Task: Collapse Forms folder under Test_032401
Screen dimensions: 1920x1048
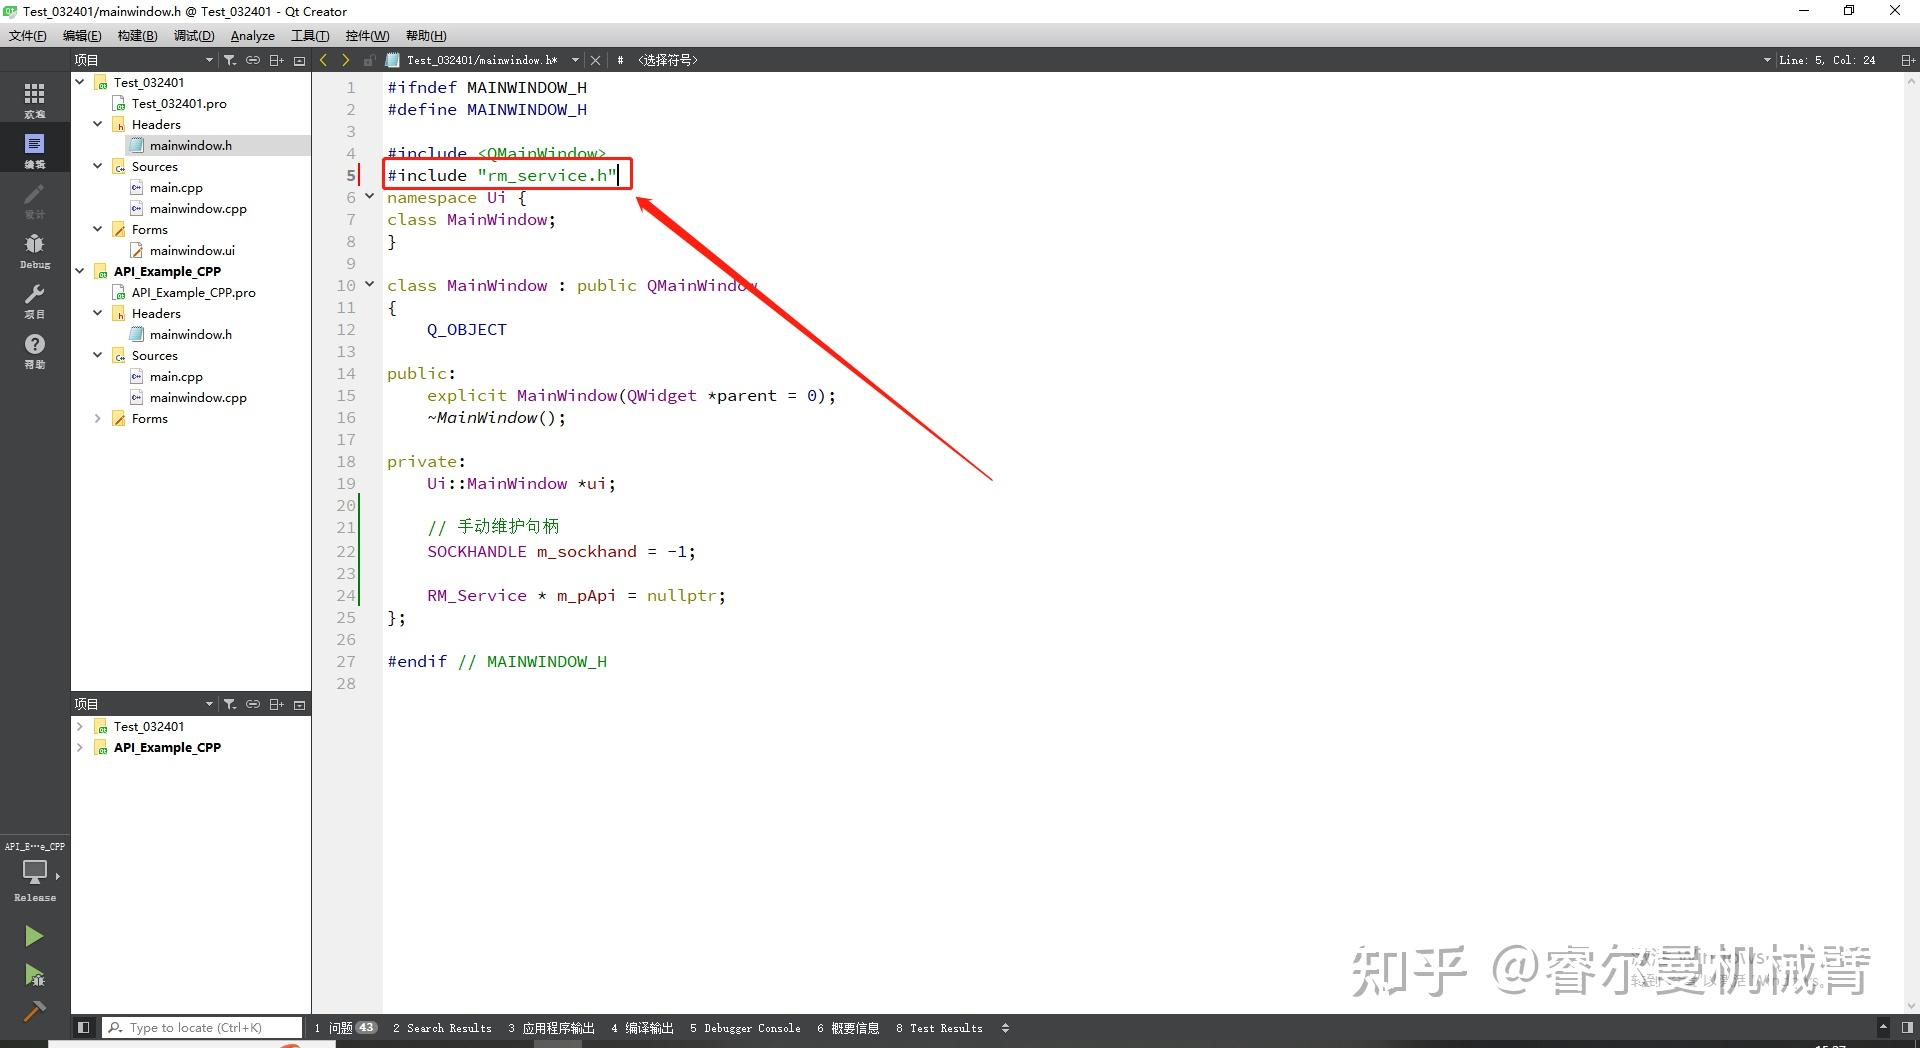Action: pos(98,229)
